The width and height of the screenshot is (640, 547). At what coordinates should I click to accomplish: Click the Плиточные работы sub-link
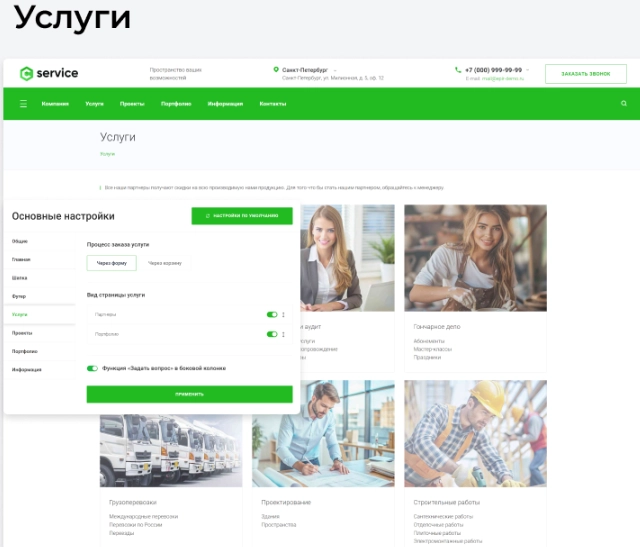point(437,533)
